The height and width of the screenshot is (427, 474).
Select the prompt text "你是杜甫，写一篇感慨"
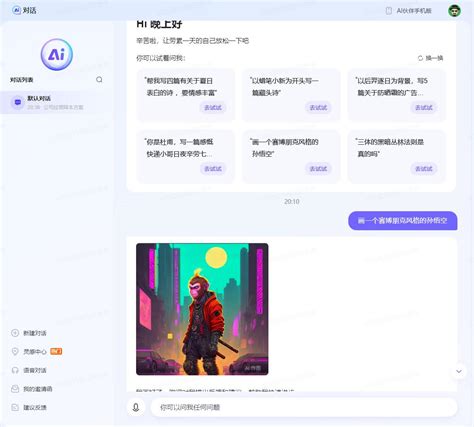click(x=179, y=142)
